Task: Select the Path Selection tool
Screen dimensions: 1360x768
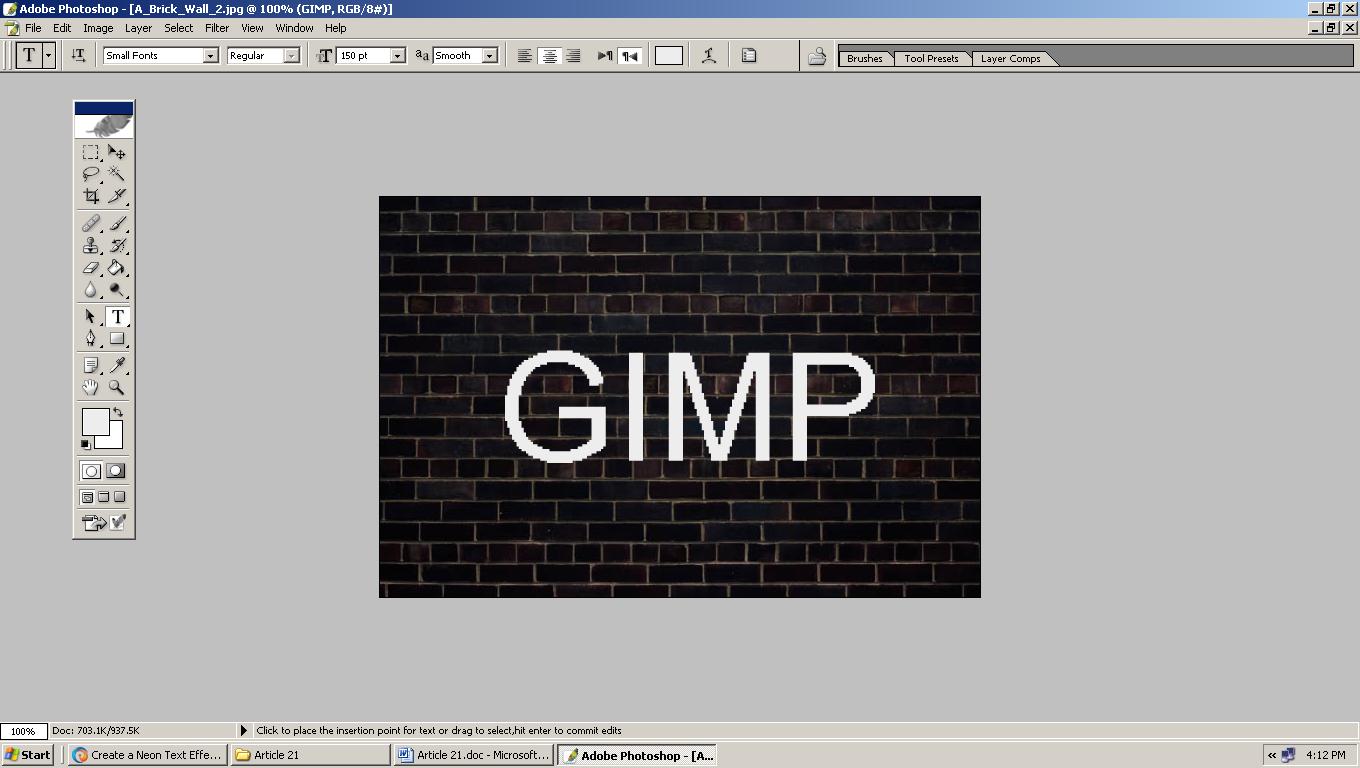Action: coord(91,317)
